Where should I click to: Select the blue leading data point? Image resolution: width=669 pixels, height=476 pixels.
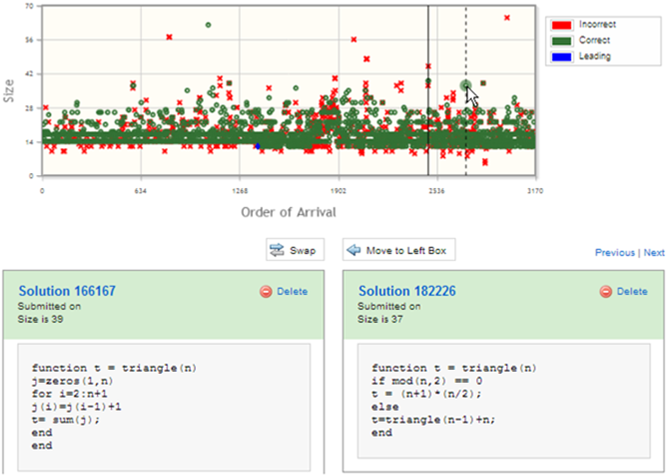(257, 146)
